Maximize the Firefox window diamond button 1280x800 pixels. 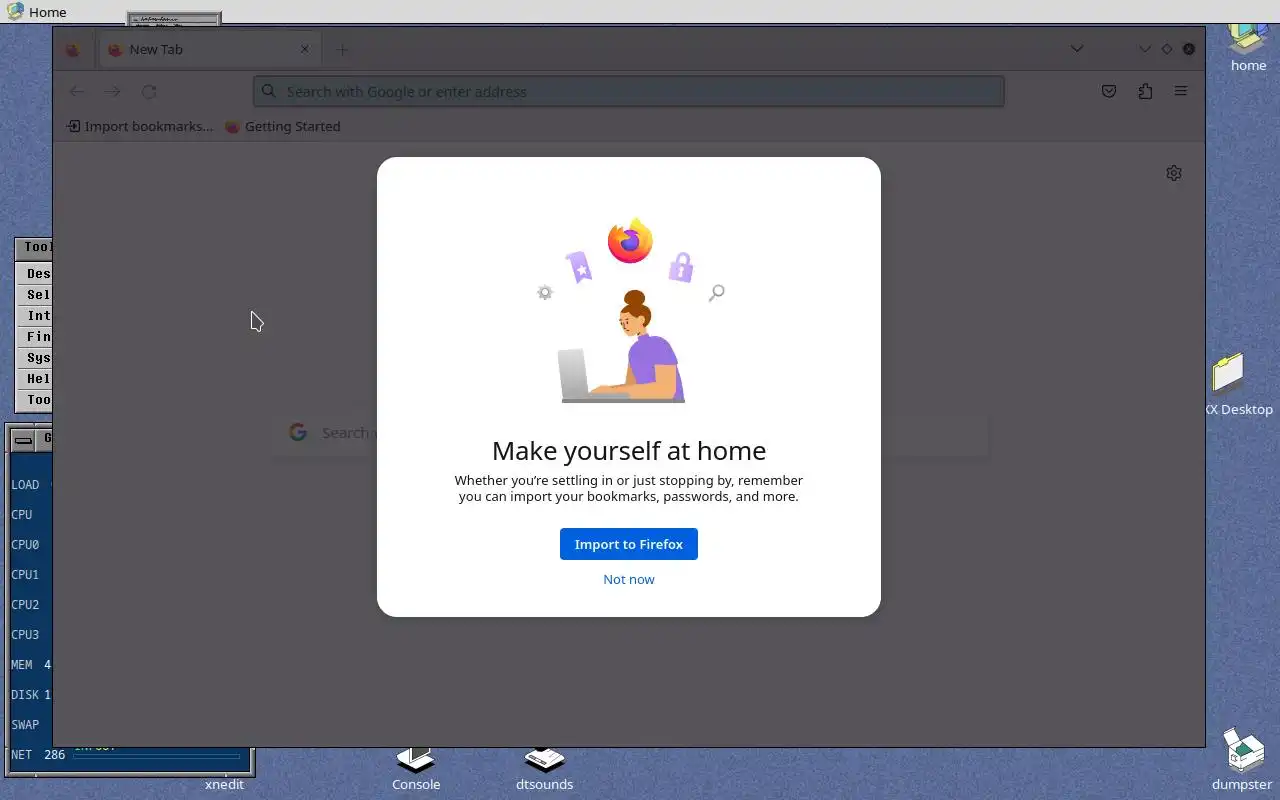(x=1167, y=49)
